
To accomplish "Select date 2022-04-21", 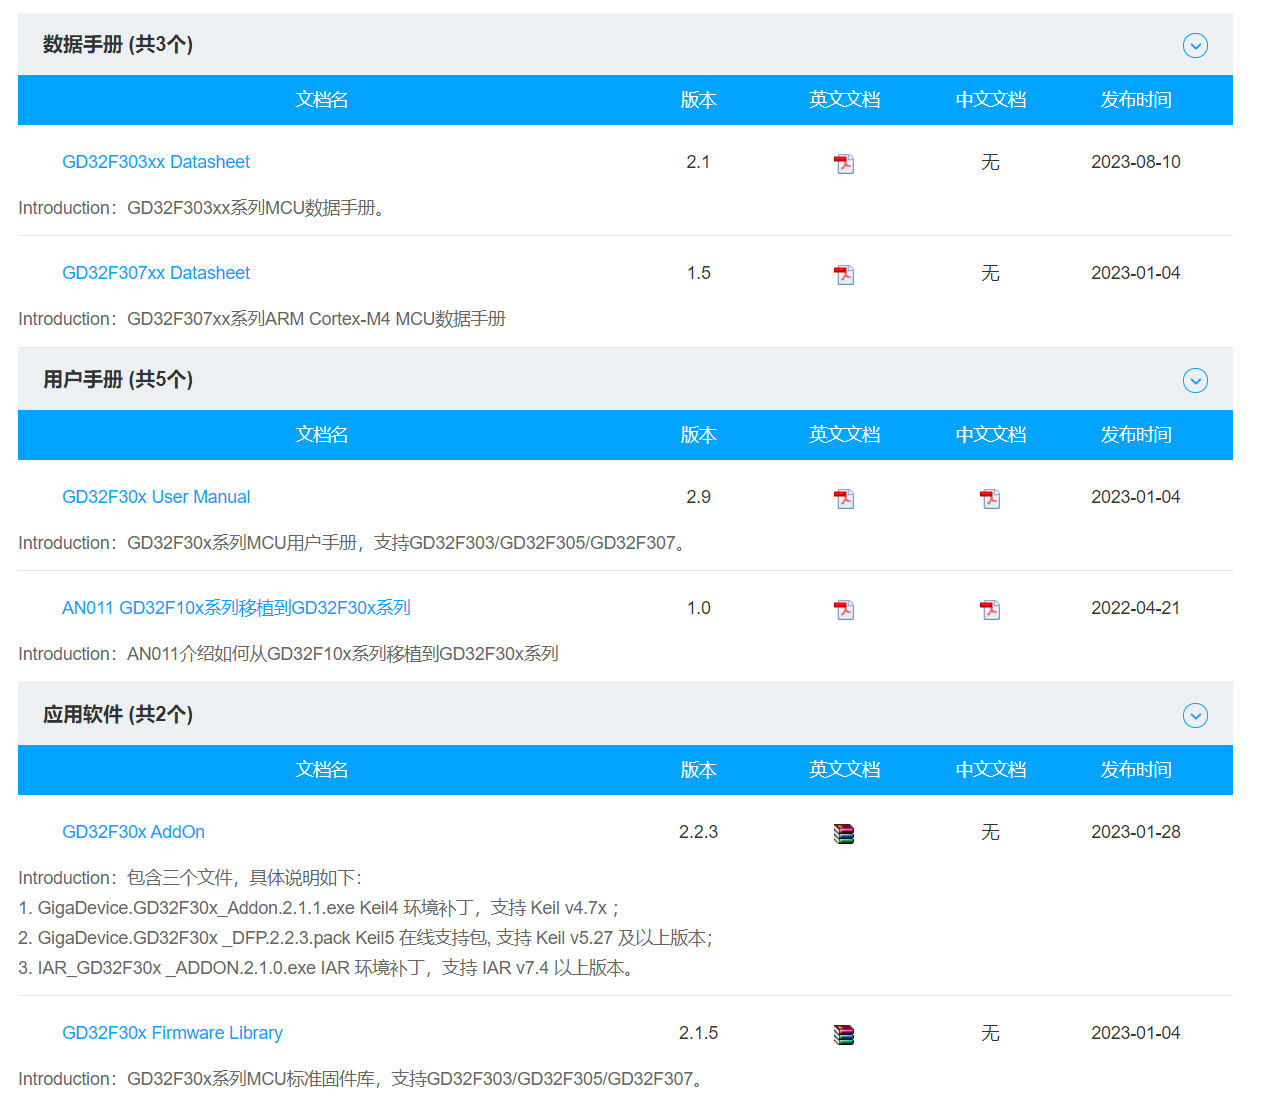I will click(x=1136, y=608).
